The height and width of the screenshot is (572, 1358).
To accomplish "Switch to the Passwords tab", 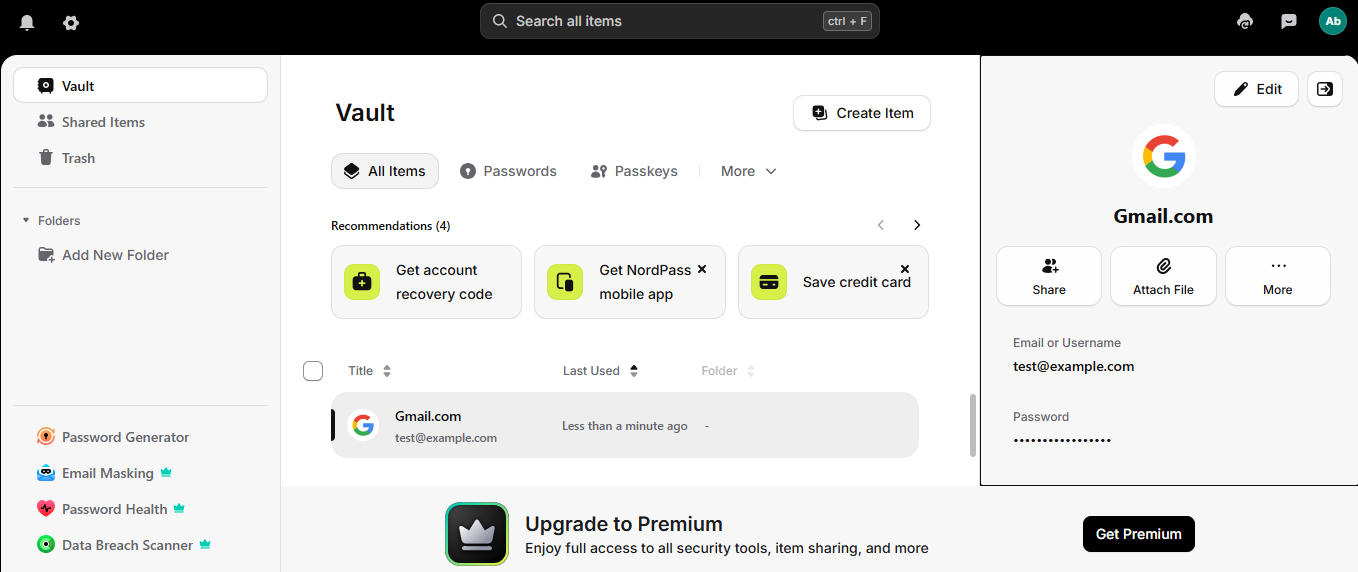I will (508, 171).
